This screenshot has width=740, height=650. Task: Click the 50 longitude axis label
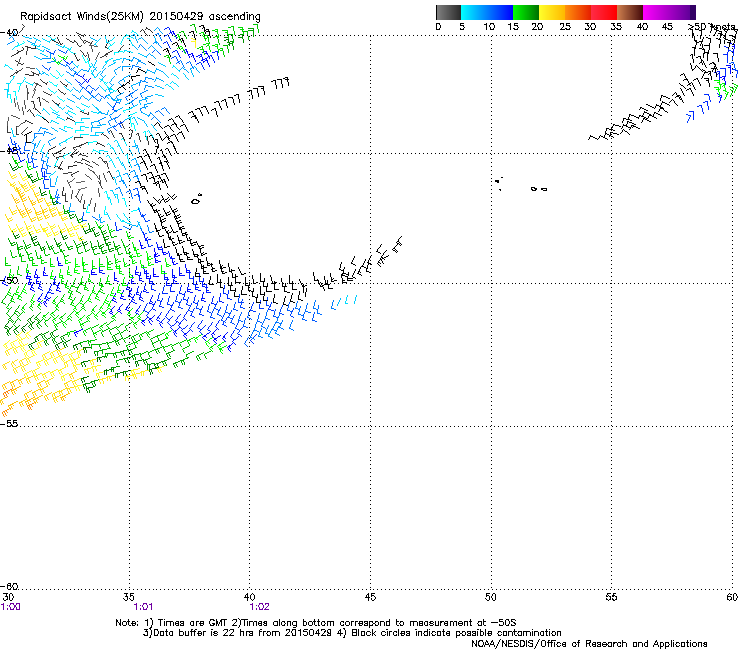(491, 597)
